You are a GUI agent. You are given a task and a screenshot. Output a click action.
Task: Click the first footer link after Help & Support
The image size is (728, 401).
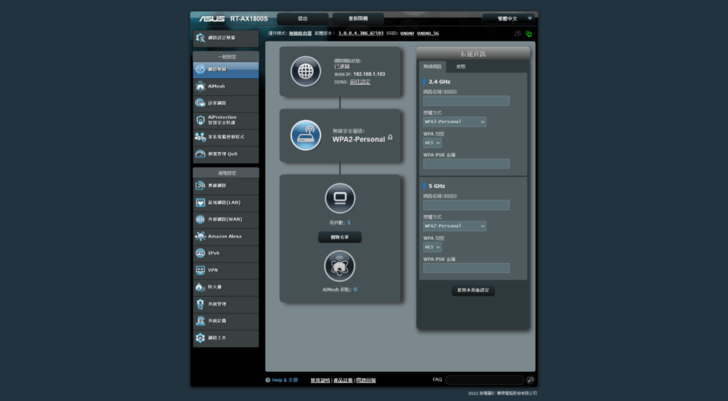[320, 380]
